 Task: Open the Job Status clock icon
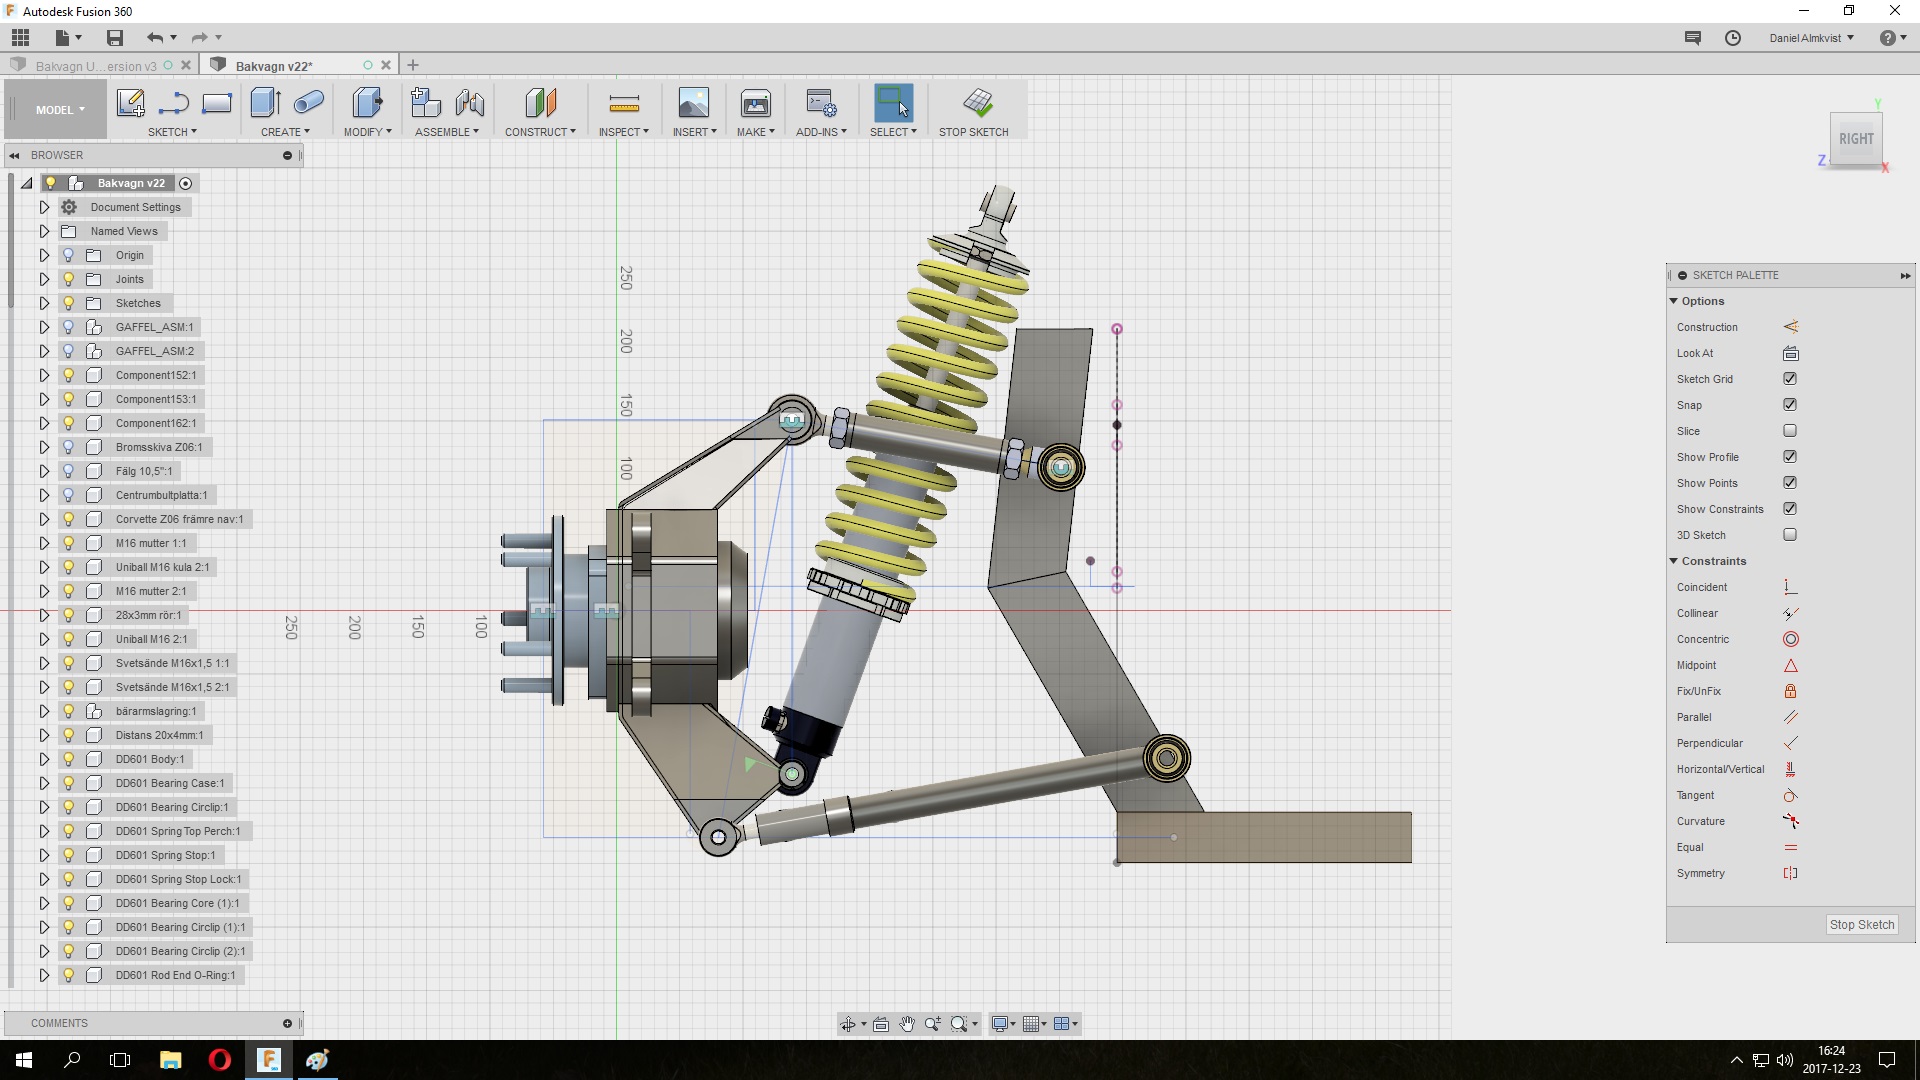1733,38
